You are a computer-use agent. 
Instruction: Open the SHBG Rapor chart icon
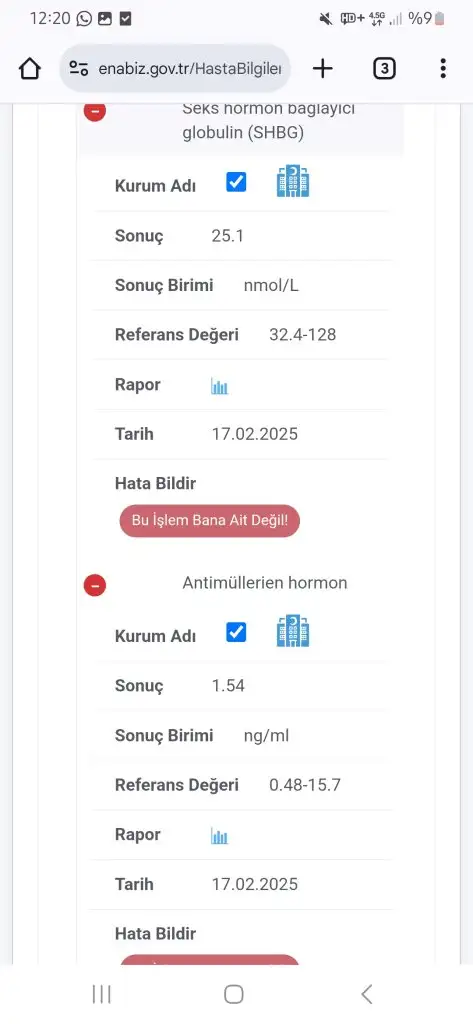[x=220, y=387]
